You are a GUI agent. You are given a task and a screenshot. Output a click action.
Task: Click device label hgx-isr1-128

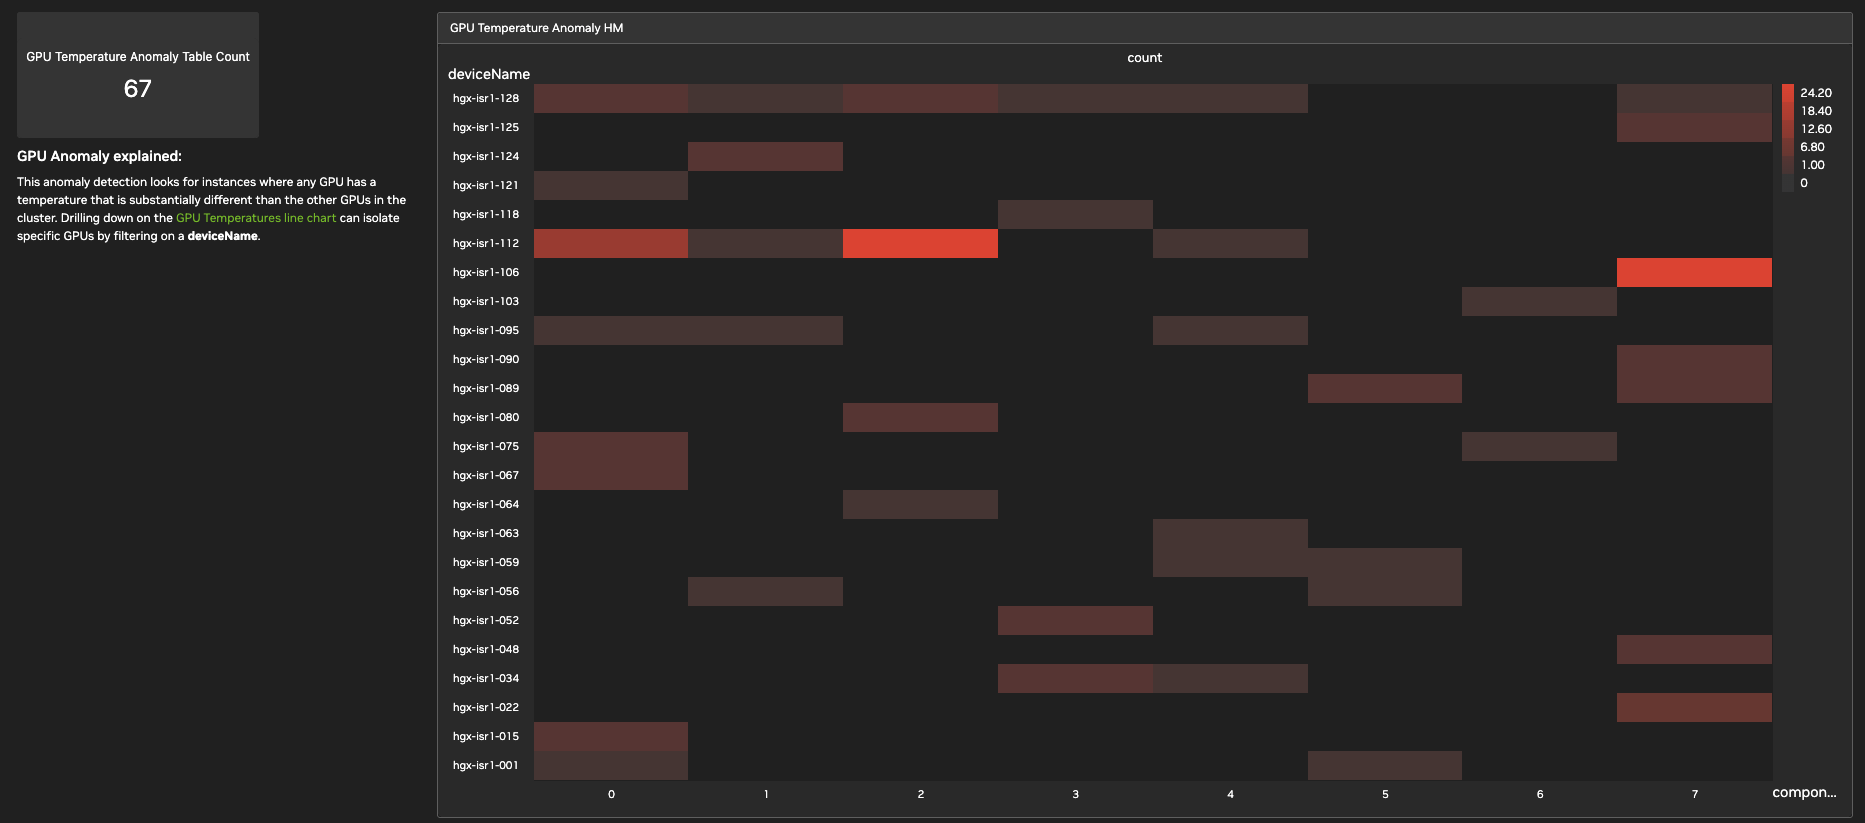(486, 98)
